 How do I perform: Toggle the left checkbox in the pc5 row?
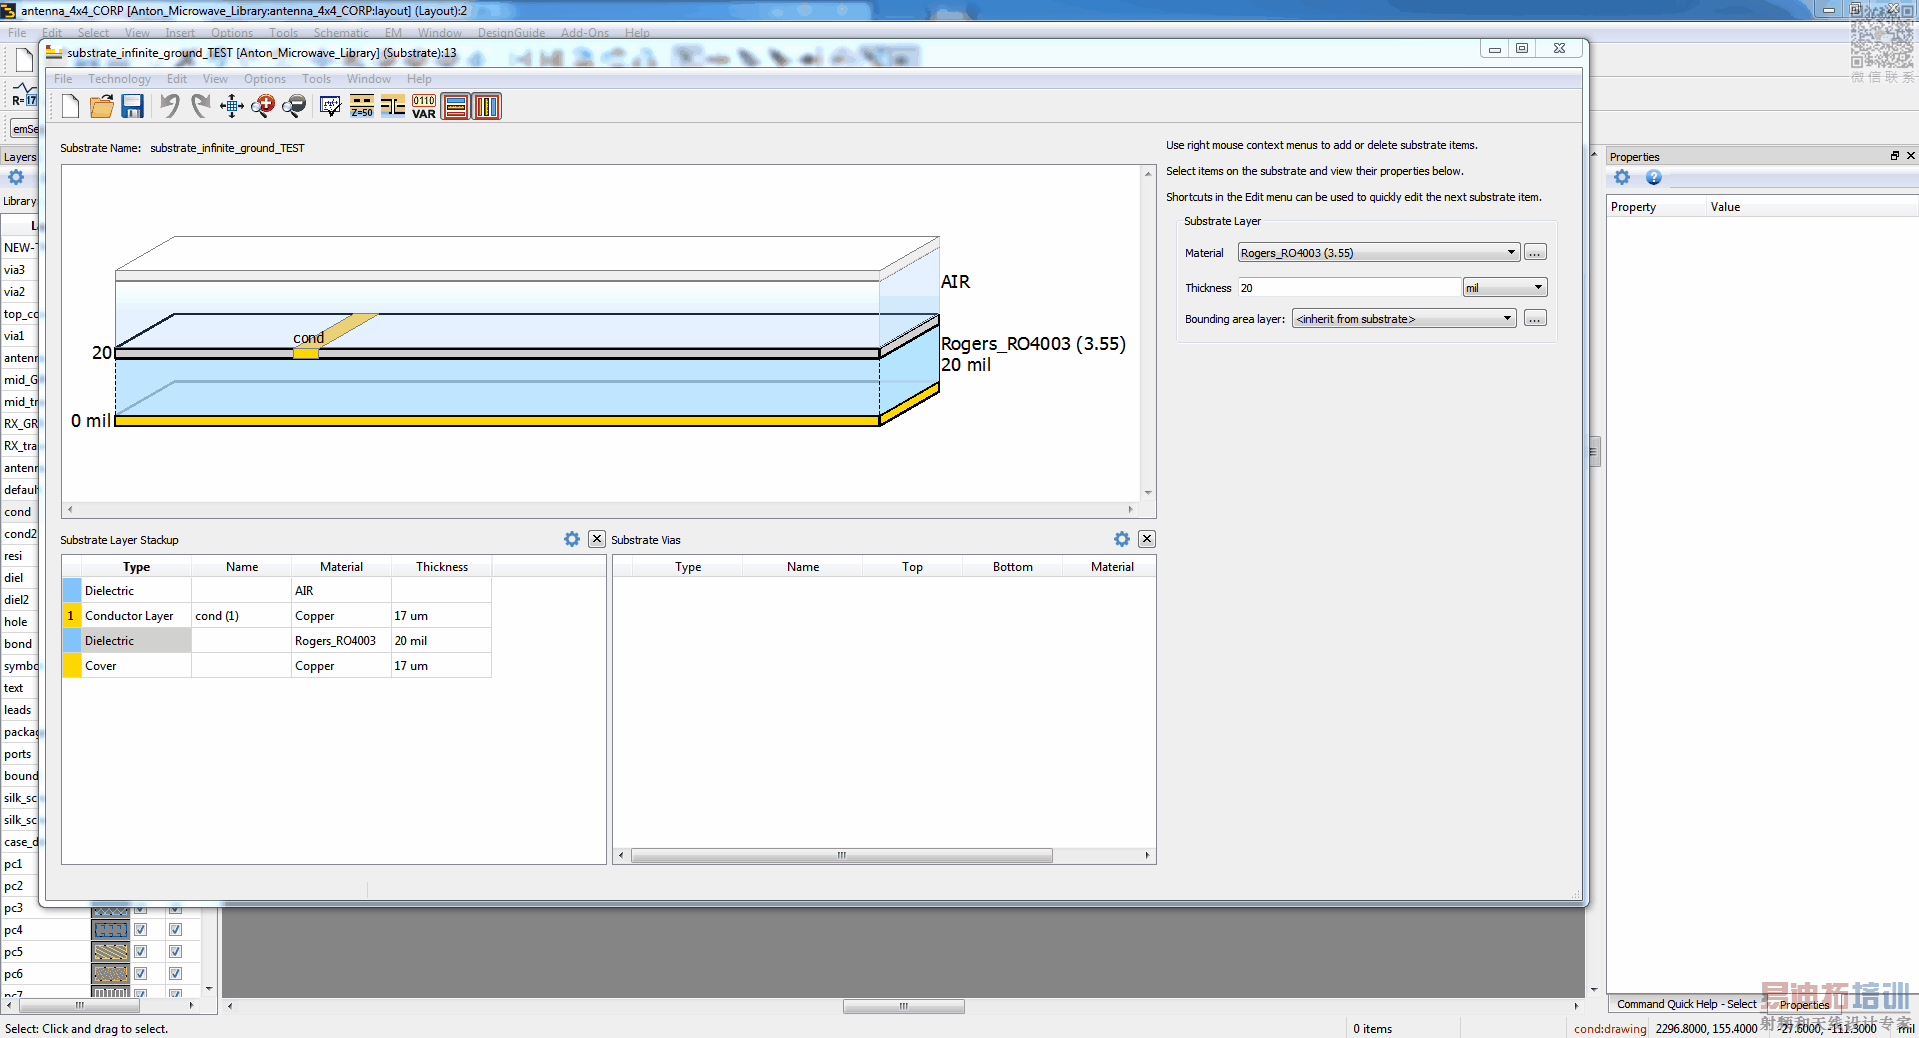(141, 952)
